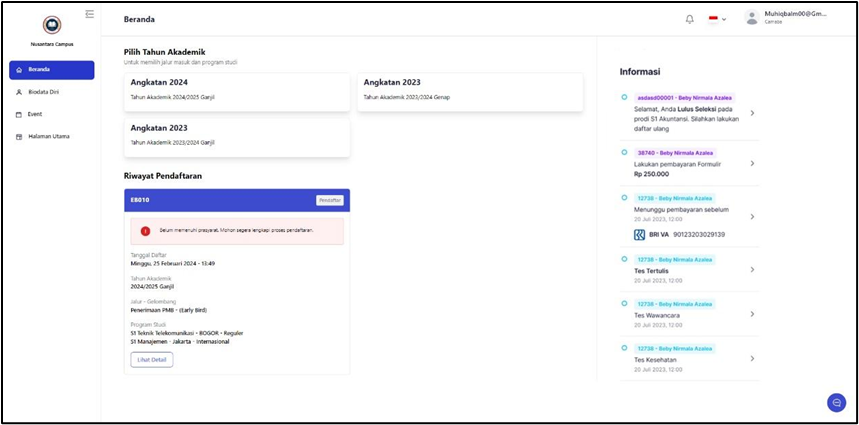Click the Pendaftar badge on E8010
The width and height of the screenshot is (859, 425).
point(330,200)
